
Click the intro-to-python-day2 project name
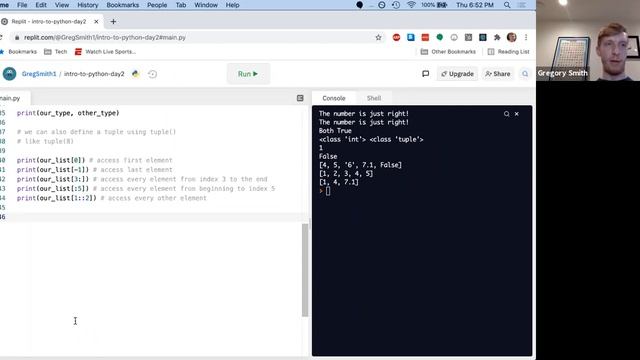pyautogui.click(x=94, y=74)
